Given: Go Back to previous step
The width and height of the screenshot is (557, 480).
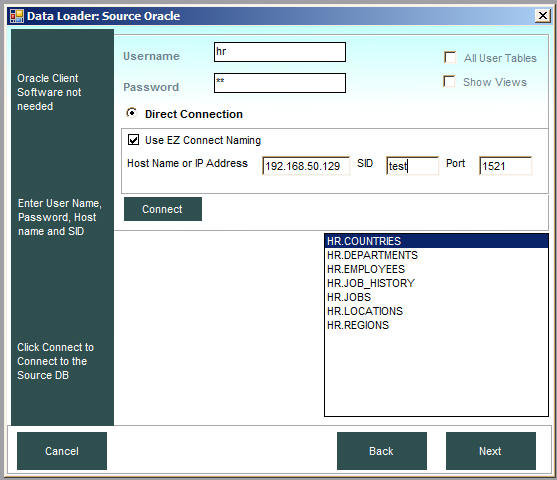Looking at the screenshot, I should click(382, 451).
